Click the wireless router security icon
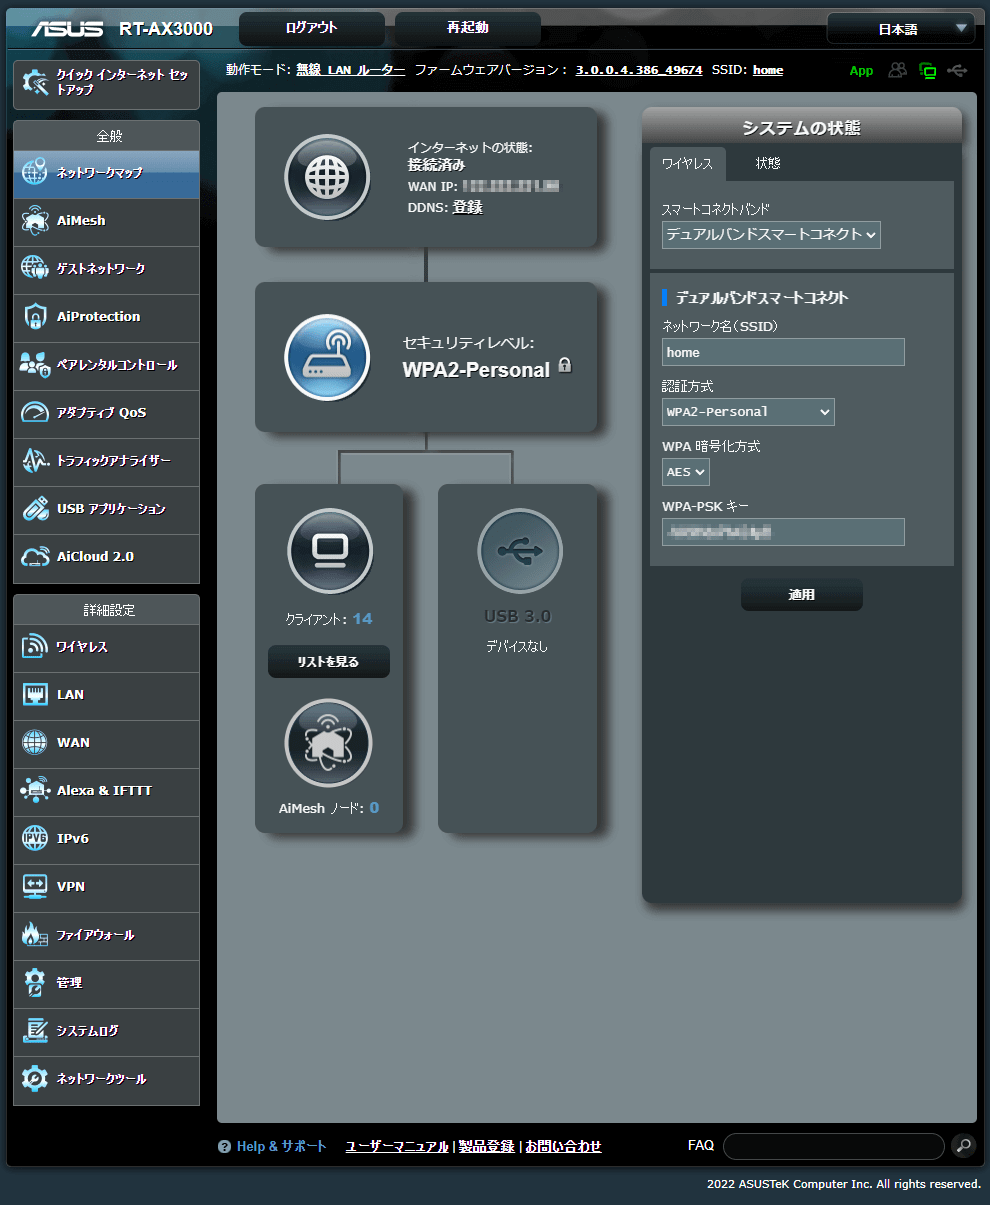The width and height of the screenshot is (990, 1205). [327, 357]
